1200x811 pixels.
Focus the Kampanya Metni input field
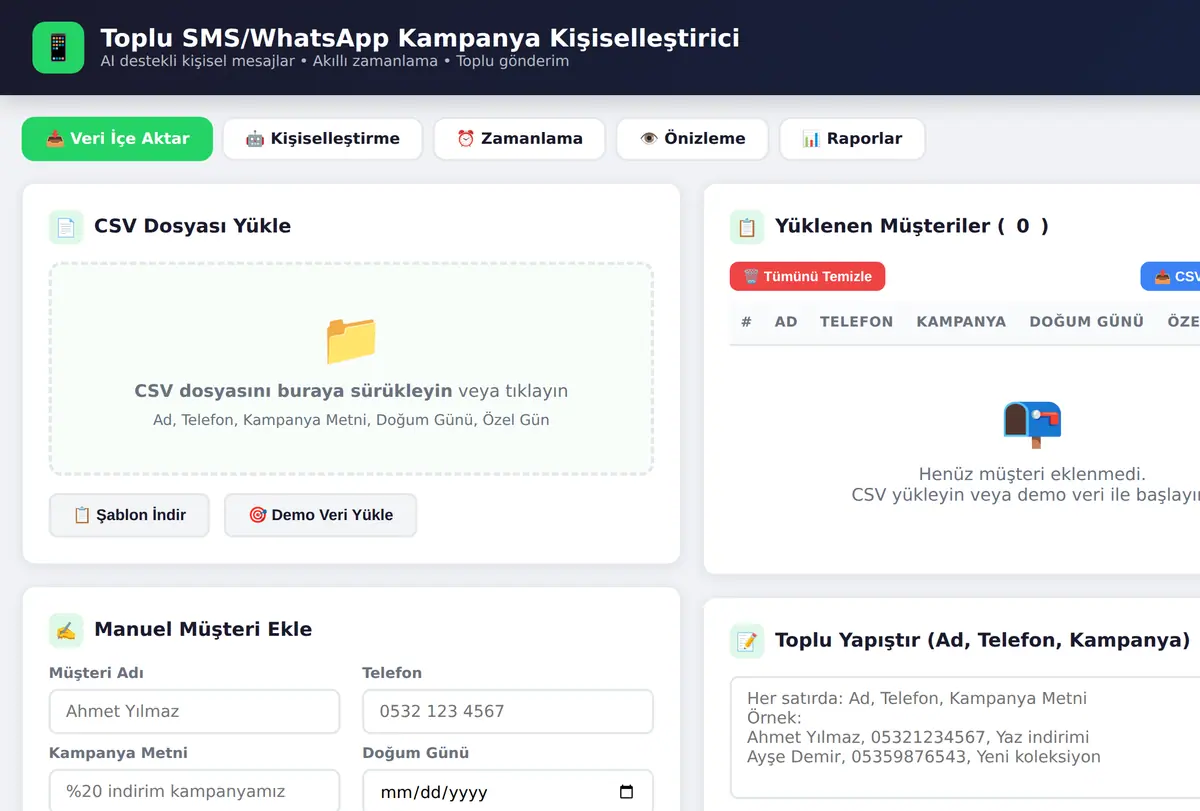point(195,790)
